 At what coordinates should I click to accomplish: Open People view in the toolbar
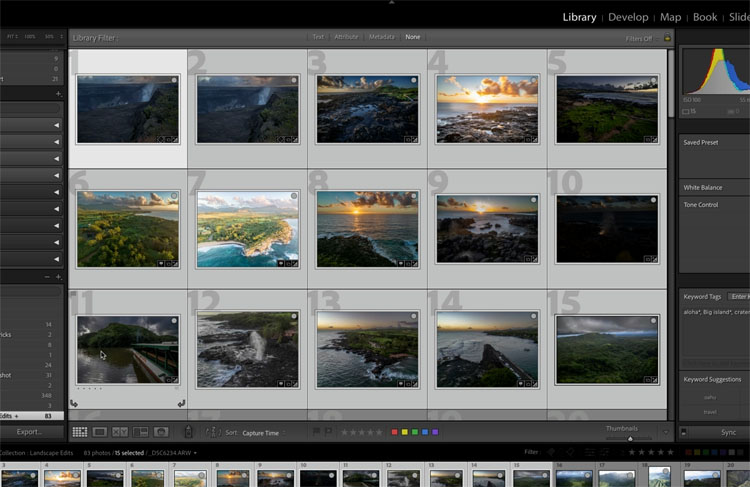click(x=161, y=432)
